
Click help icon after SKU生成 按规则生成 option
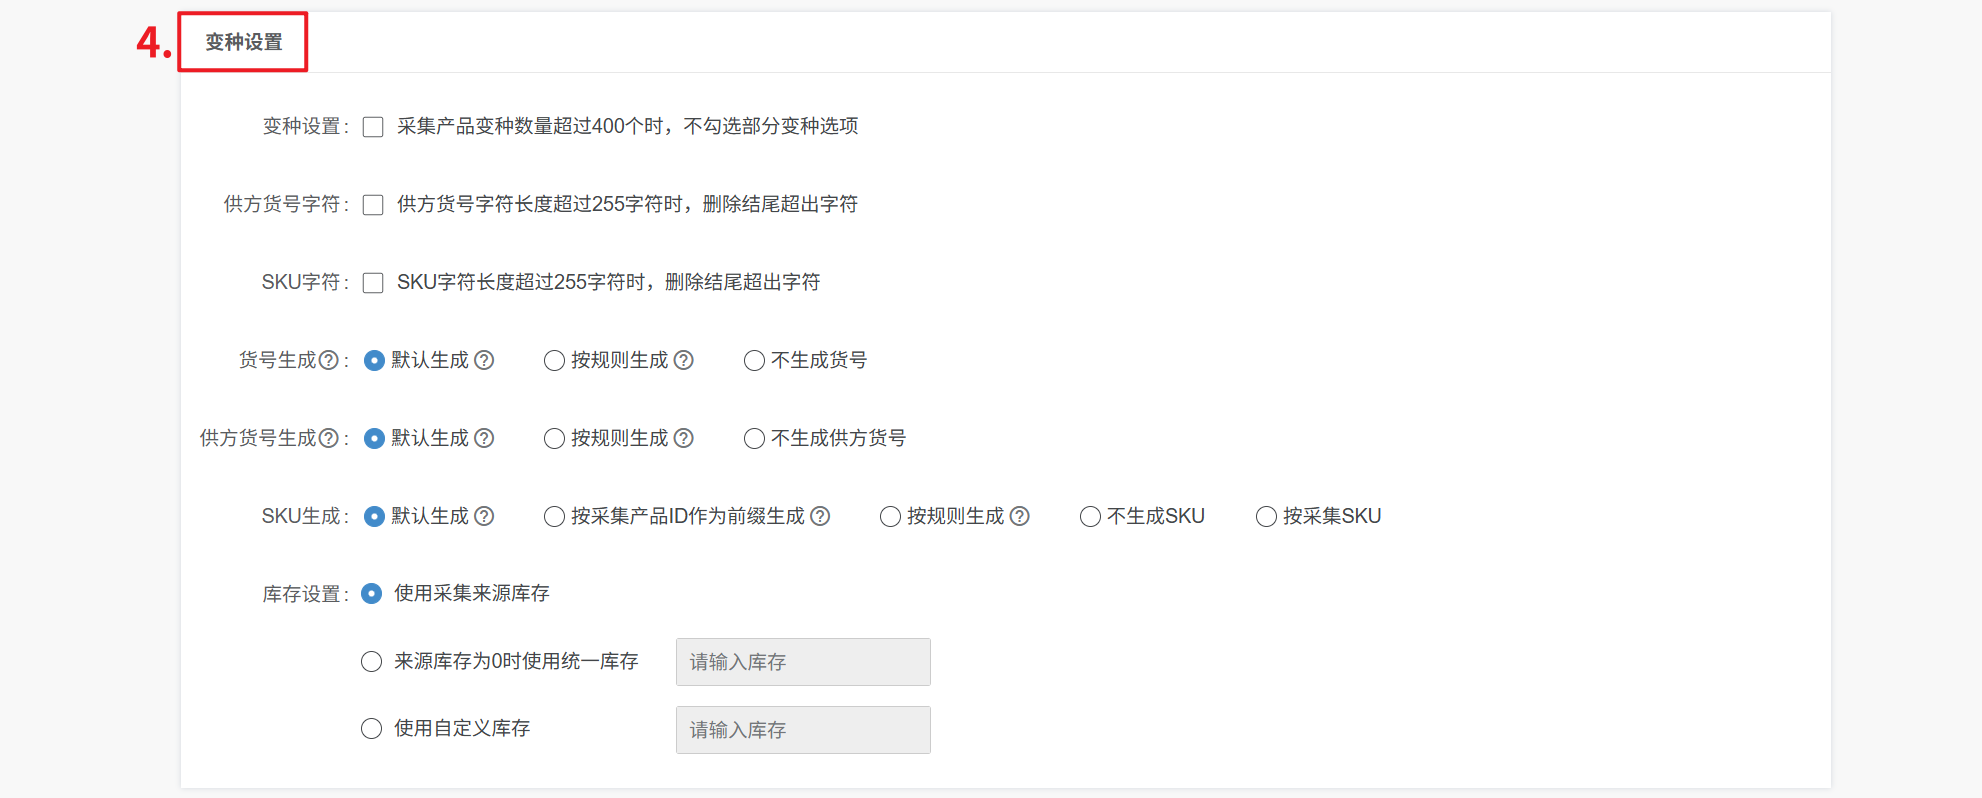click(x=1020, y=516)
